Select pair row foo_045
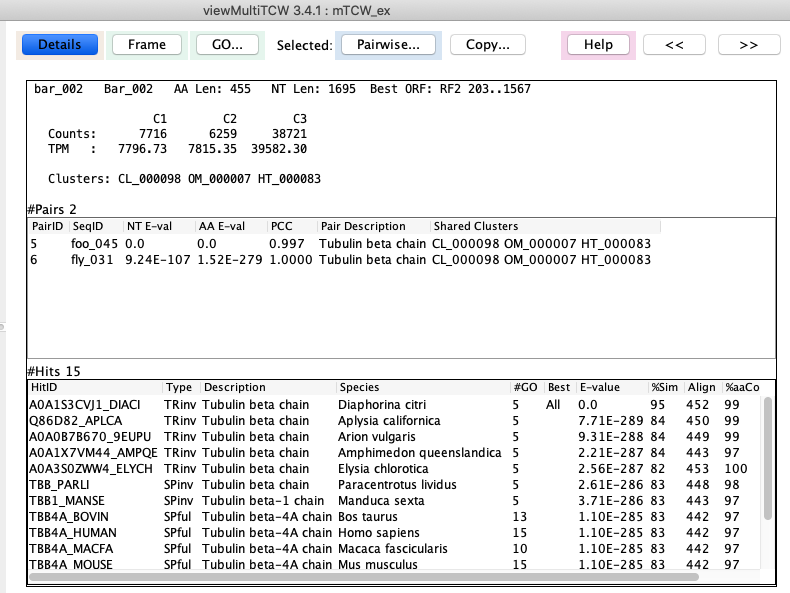This screenshot has height=593, width=790. pos(88,243)
